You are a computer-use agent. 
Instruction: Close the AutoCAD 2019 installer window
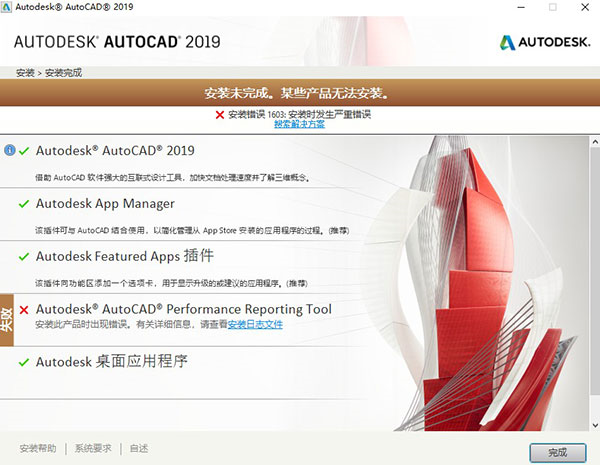pos(585,7)
